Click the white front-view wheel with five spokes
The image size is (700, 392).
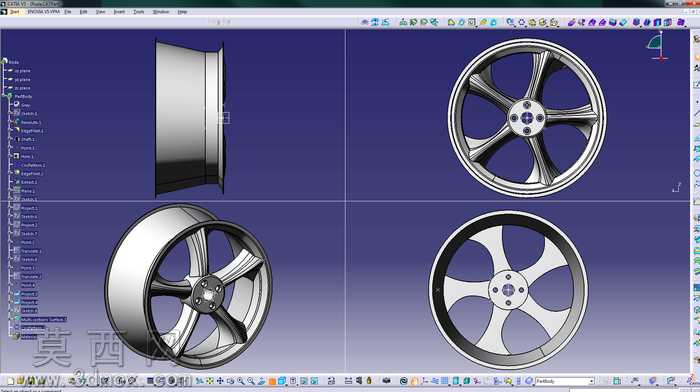point(508,290)
